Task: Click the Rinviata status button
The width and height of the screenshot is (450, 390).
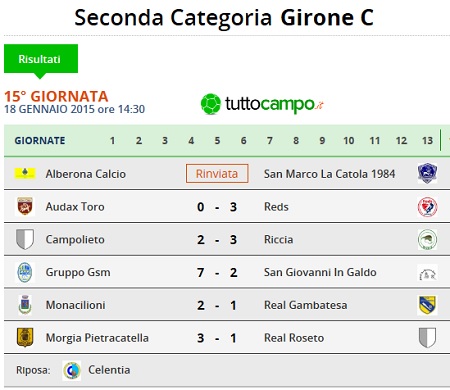Action: [217, 174]
